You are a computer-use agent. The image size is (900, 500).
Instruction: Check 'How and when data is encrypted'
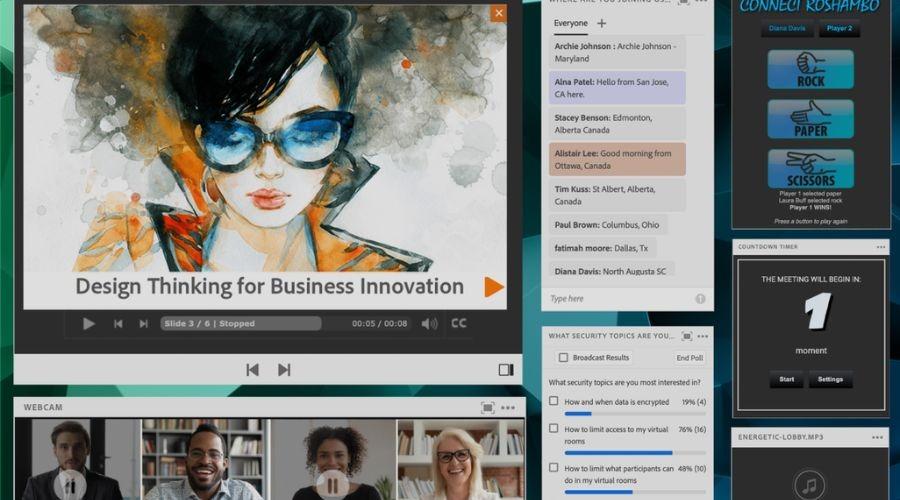point(553,401)
